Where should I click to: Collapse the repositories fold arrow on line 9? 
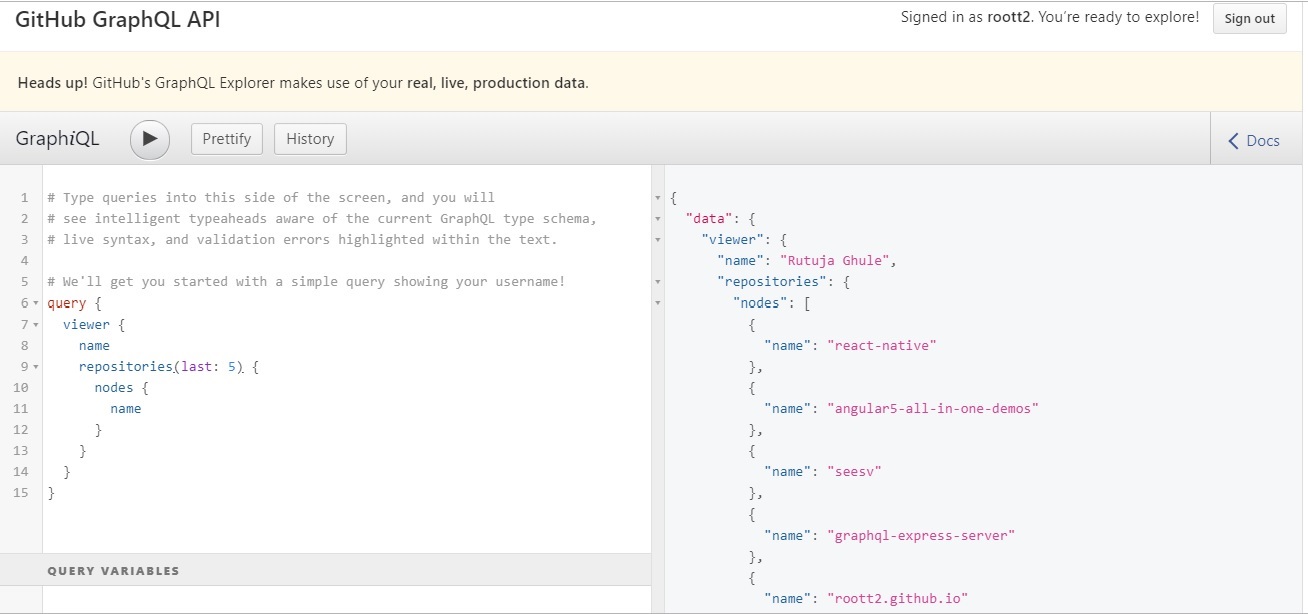[x=37, y=366]
